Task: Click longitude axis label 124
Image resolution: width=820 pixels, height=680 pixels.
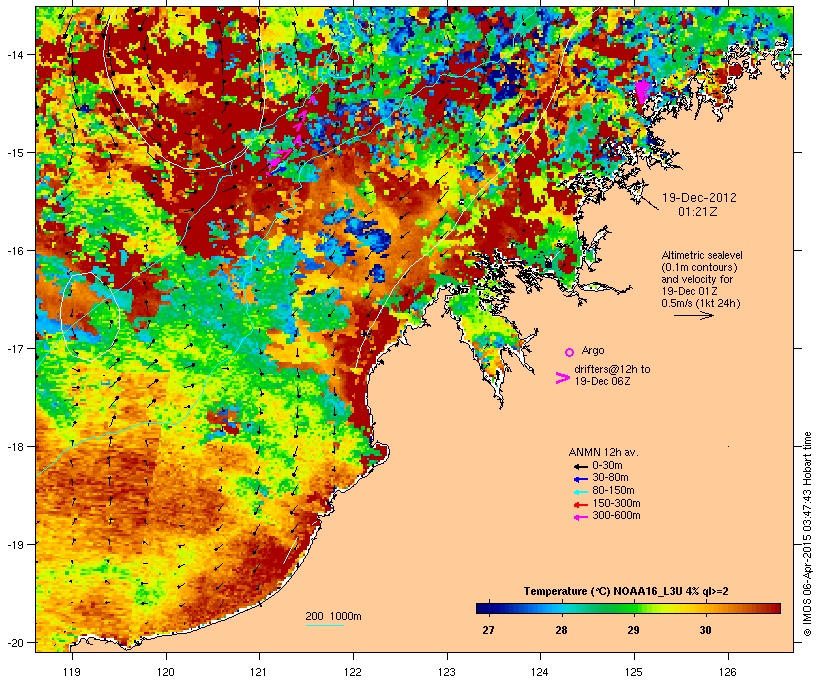Action: (x=541, y=672)
